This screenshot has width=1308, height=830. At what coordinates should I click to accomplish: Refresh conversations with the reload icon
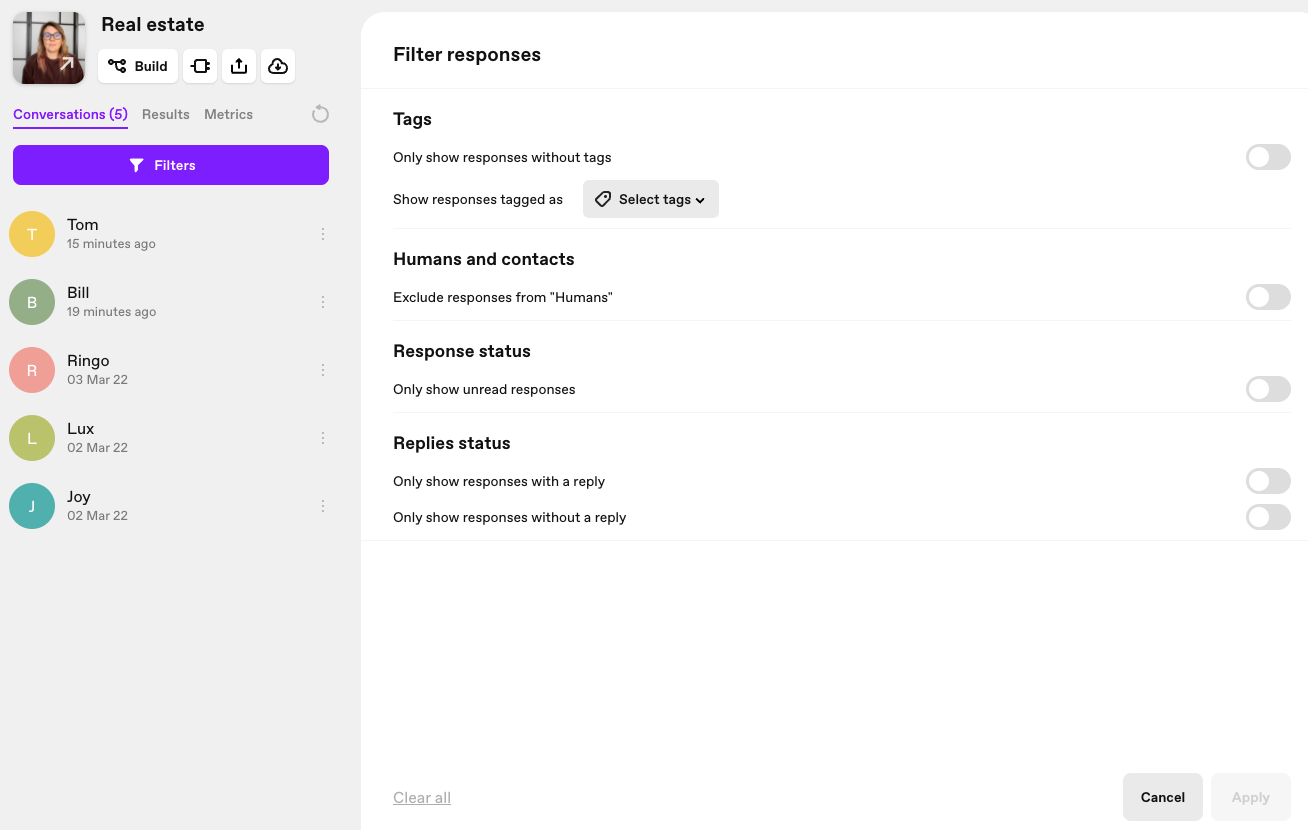(320, 114)
